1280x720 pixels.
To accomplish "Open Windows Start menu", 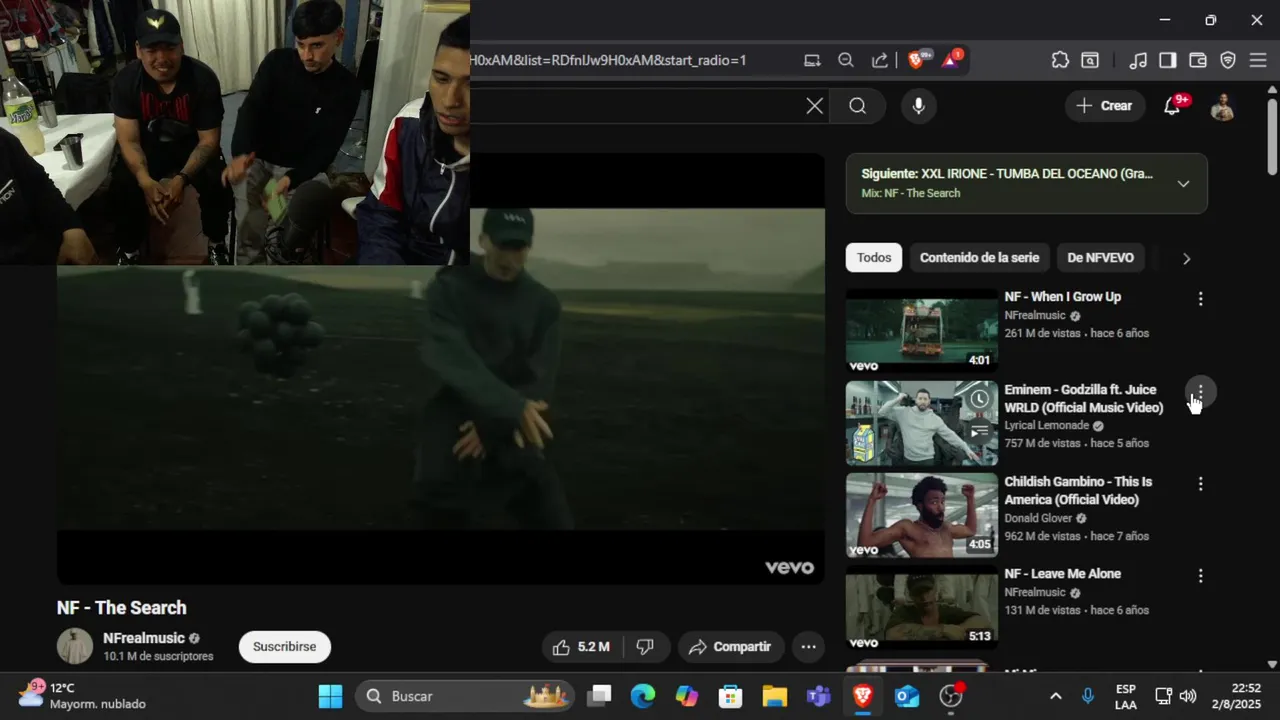I will pyautogui.click(x=330, y=696).
